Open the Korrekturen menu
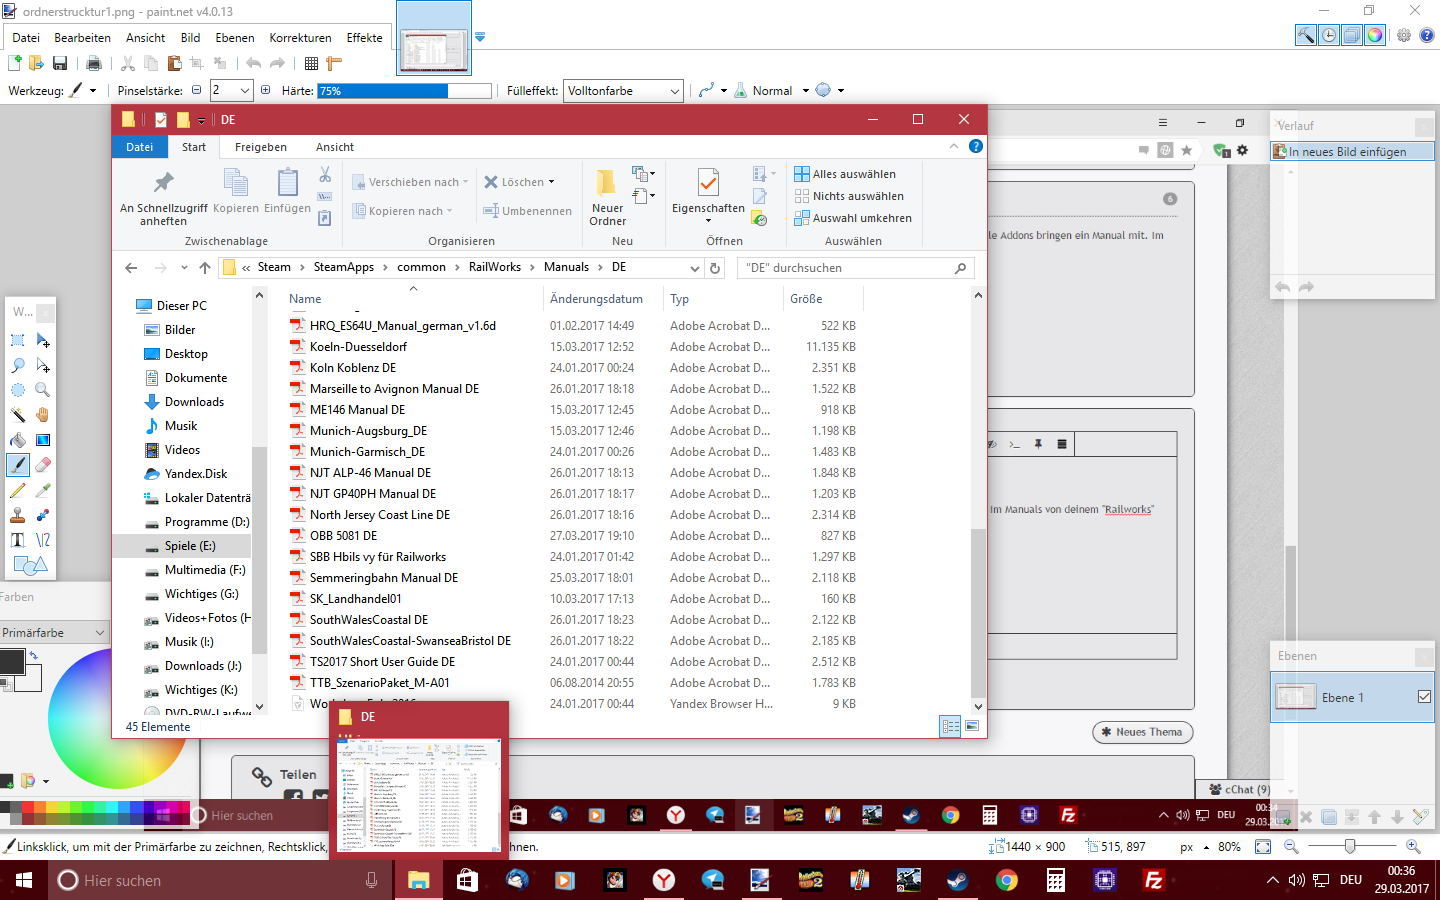This screenshot has height=900, width=1440. (300, 38)
